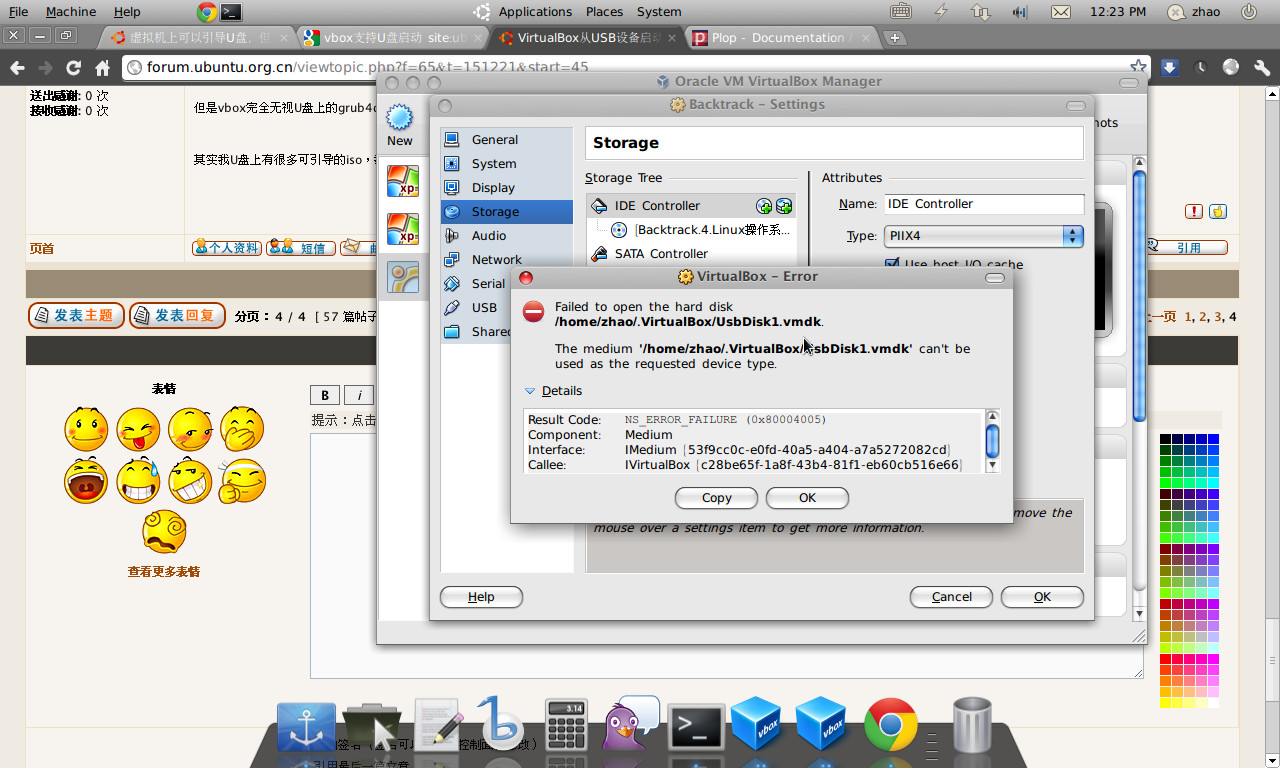Image resolution: width=1280 pixels, height=768 pixels.
Task: Click the USB plug icon
Action: coord(452,308)
